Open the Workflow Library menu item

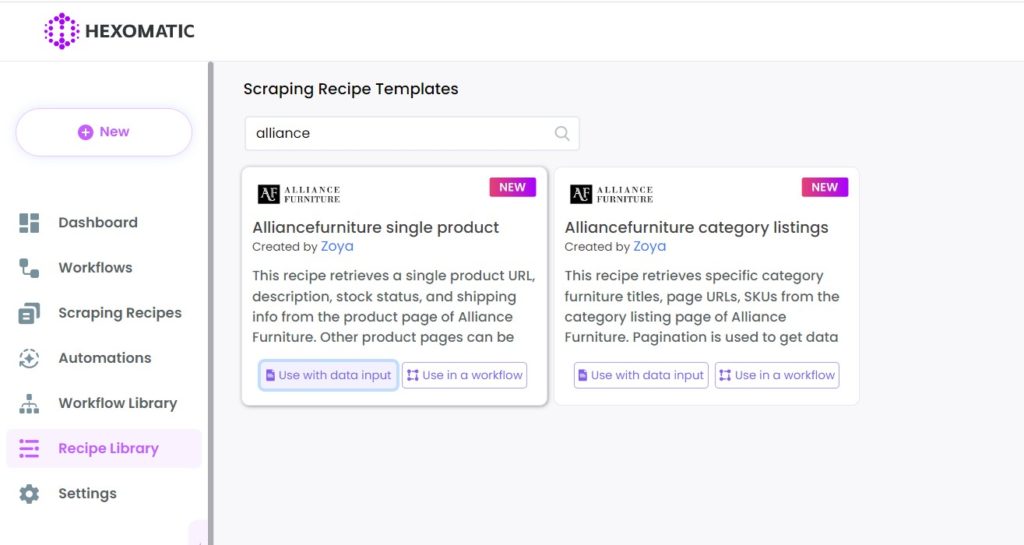point(104,403)
